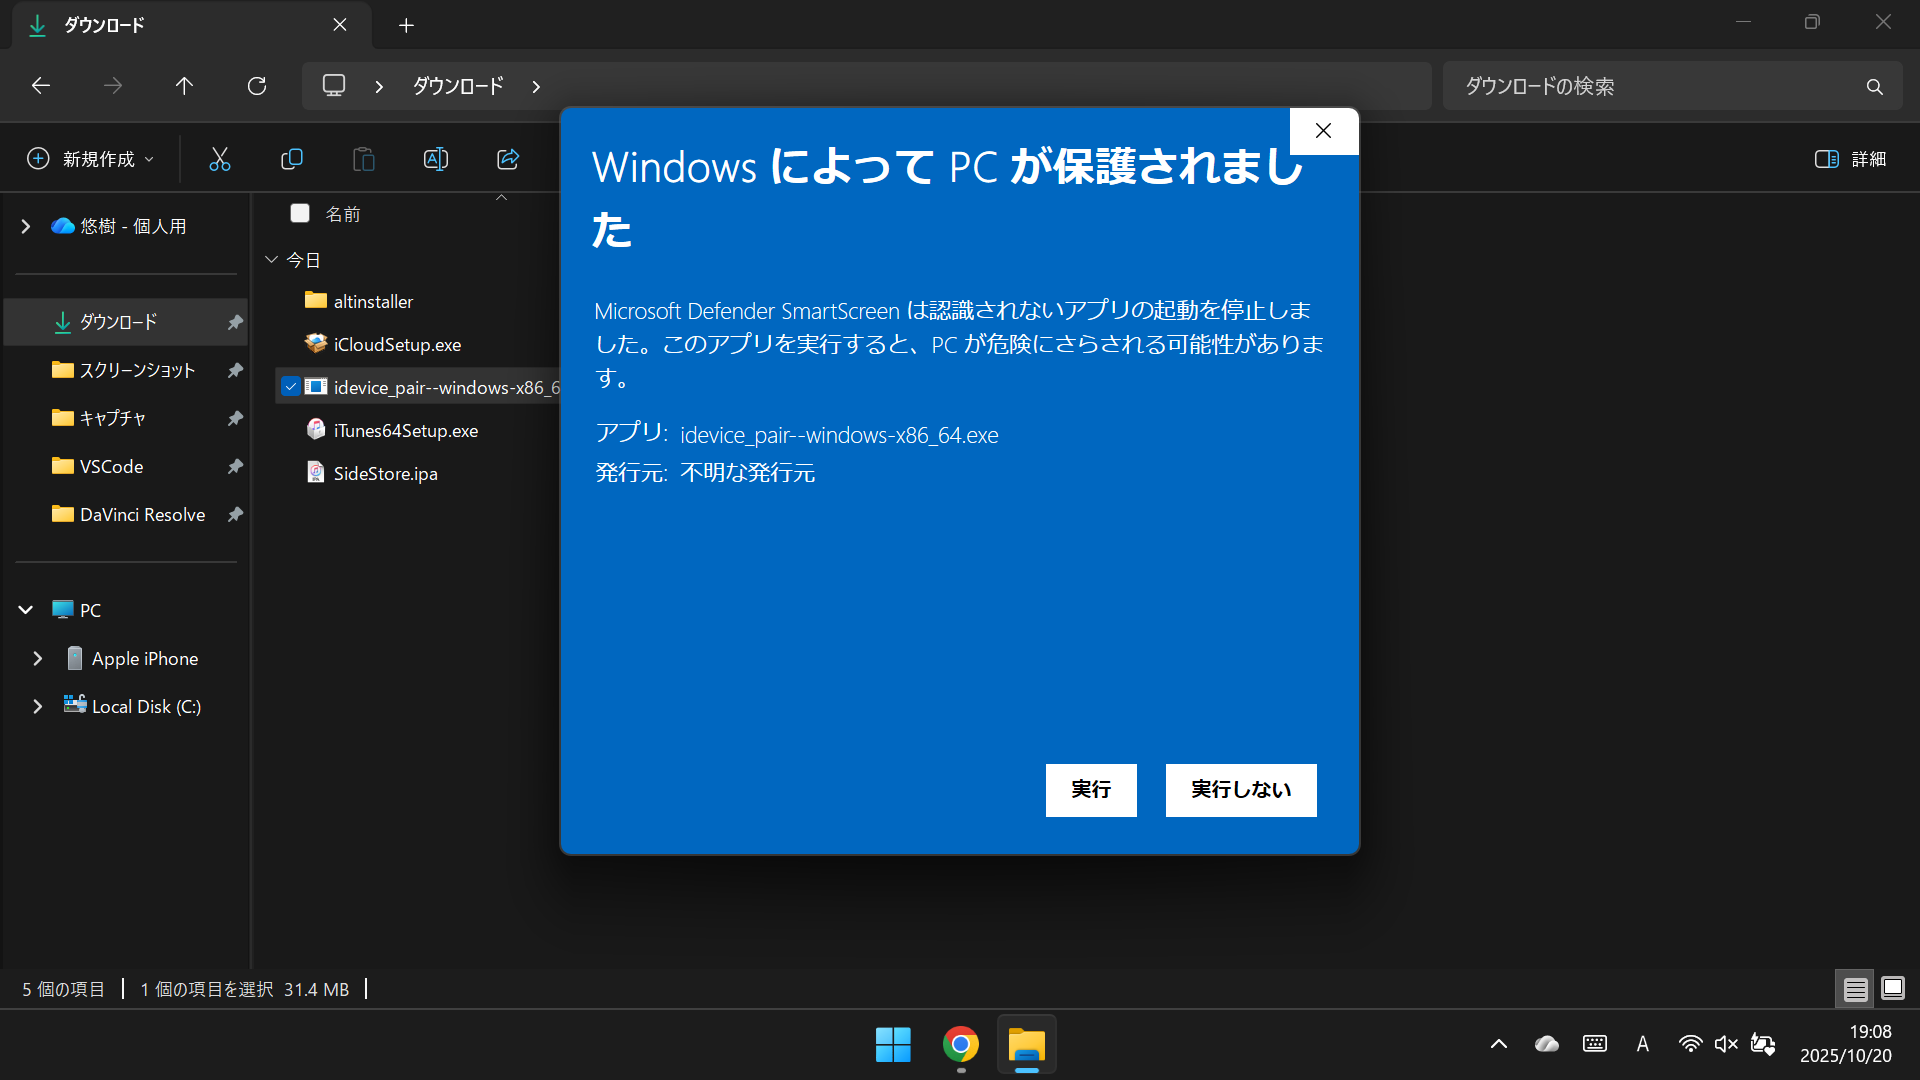Click the Refresh icon in the address bar

point(257,86)
